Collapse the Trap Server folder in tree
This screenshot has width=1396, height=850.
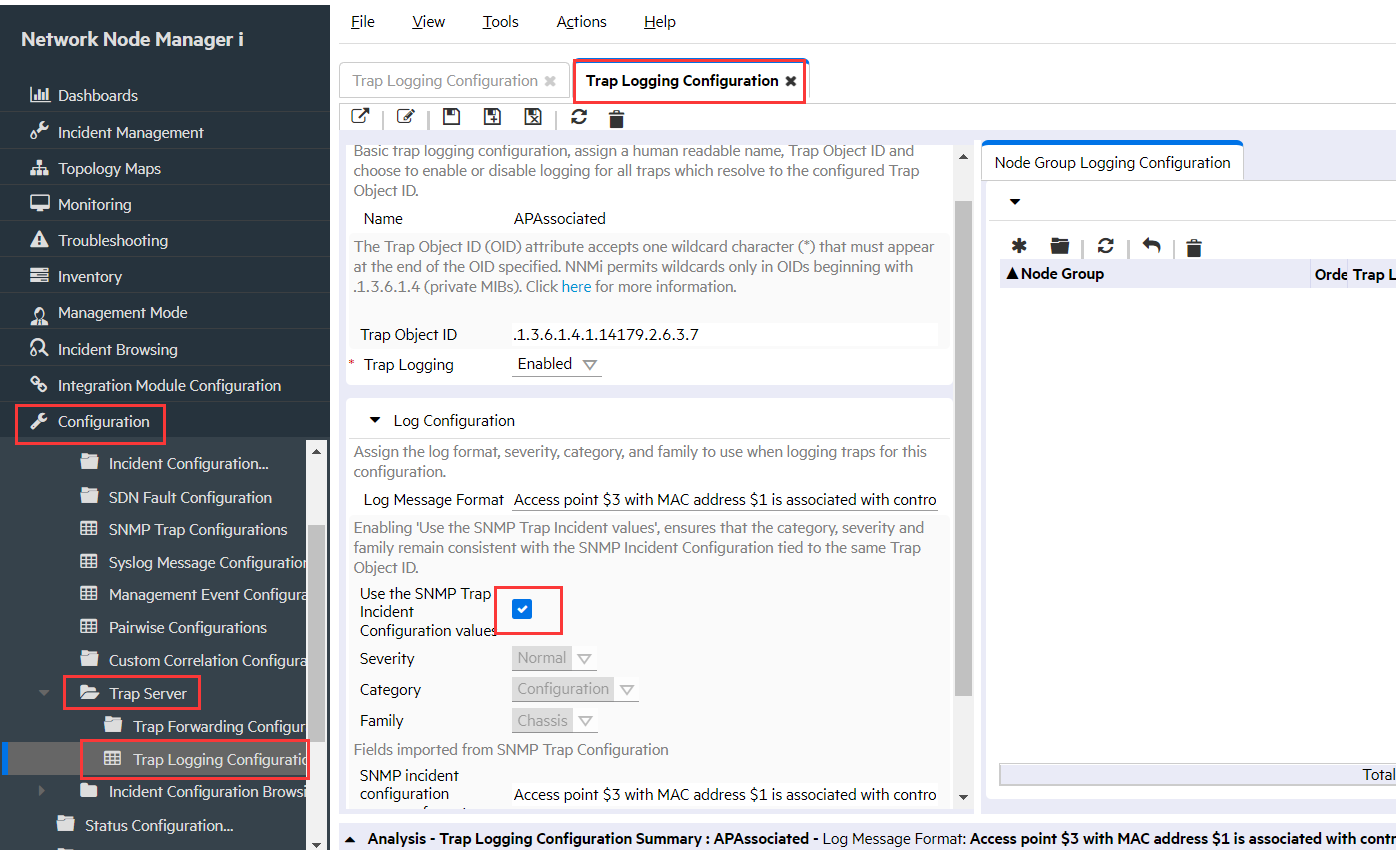click(x=44, y=693)
